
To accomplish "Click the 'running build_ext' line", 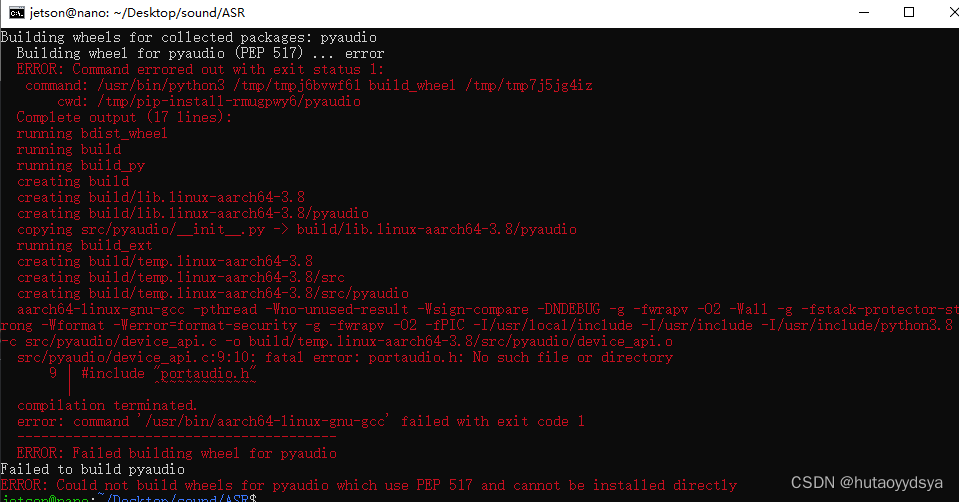I will [84, 245].
